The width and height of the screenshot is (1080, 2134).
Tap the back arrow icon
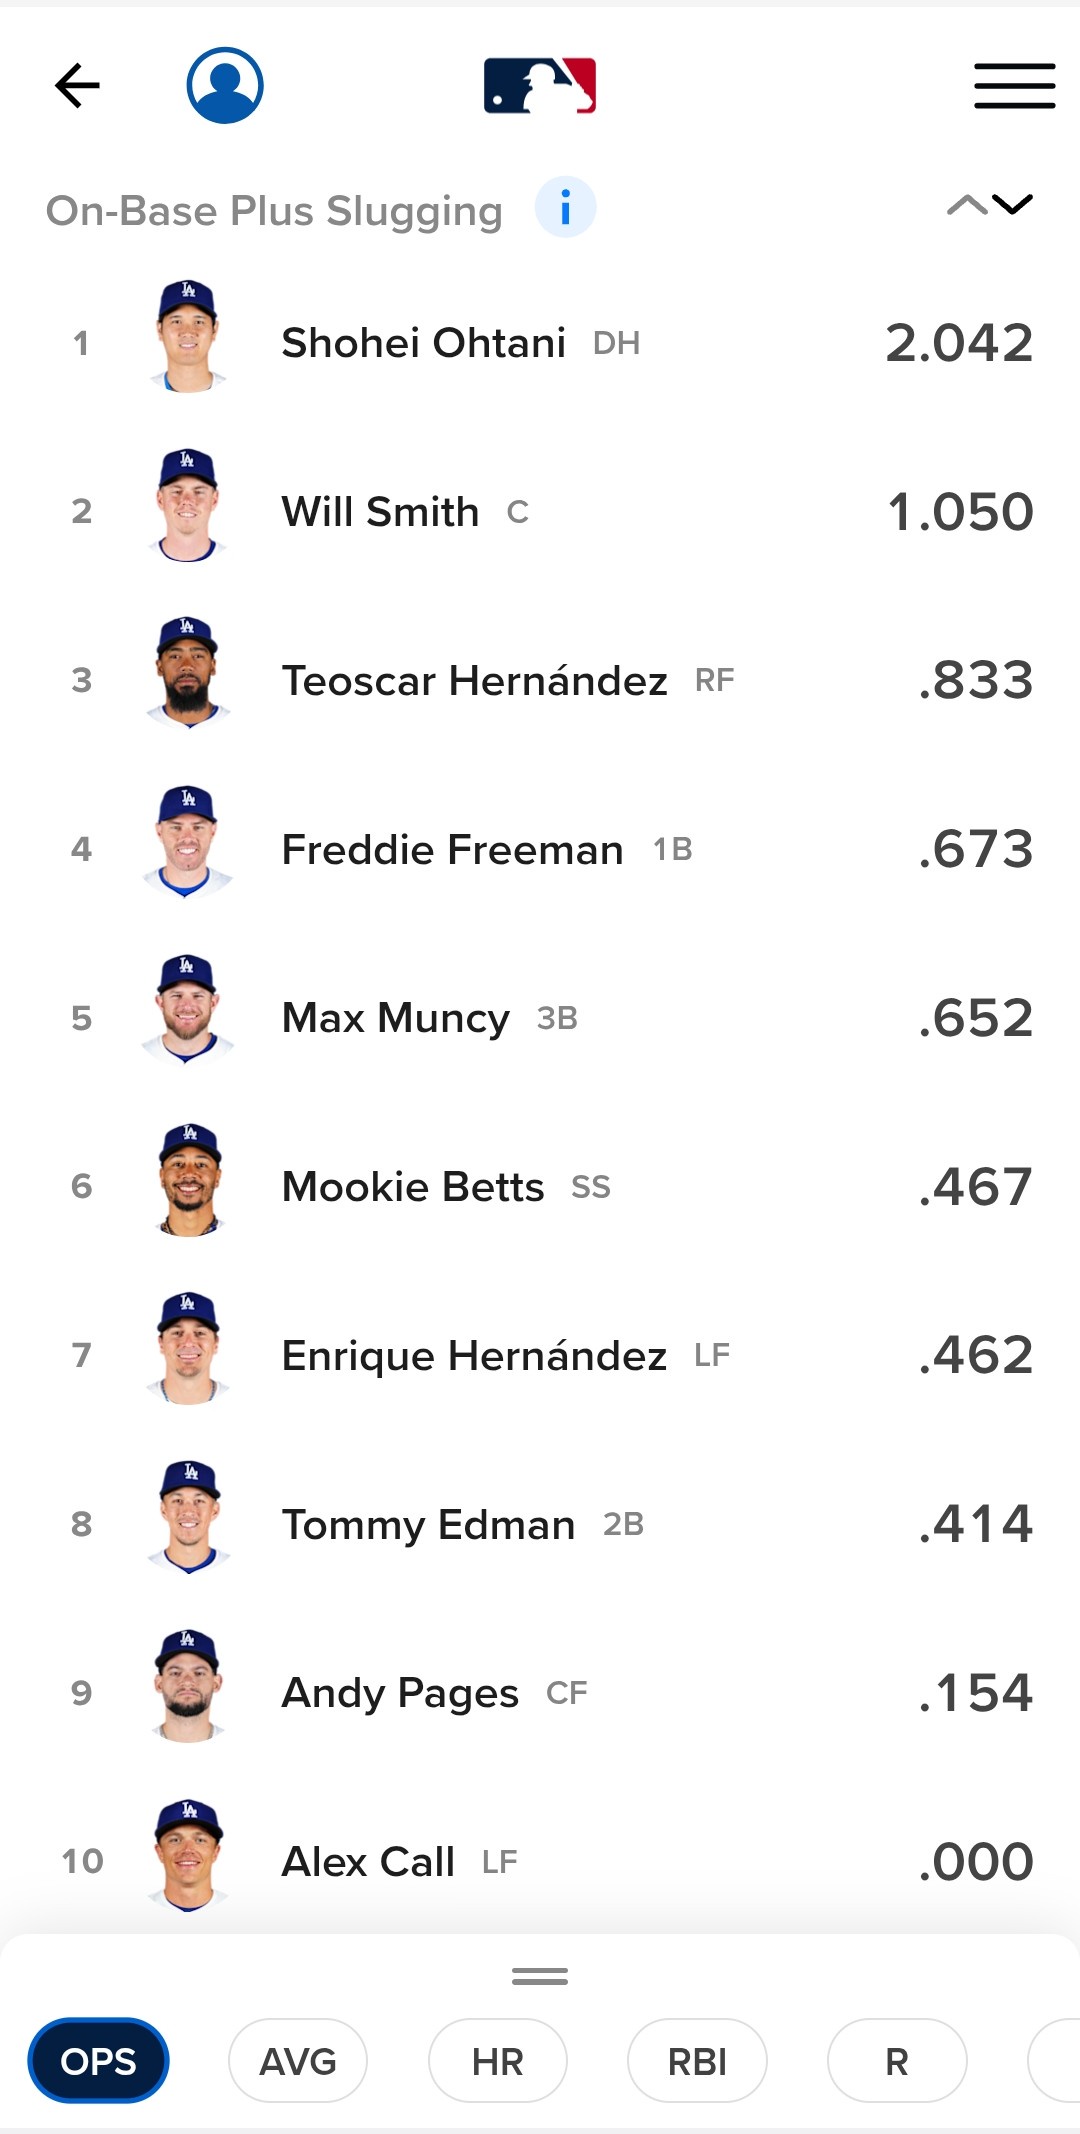tap(77, 86)
